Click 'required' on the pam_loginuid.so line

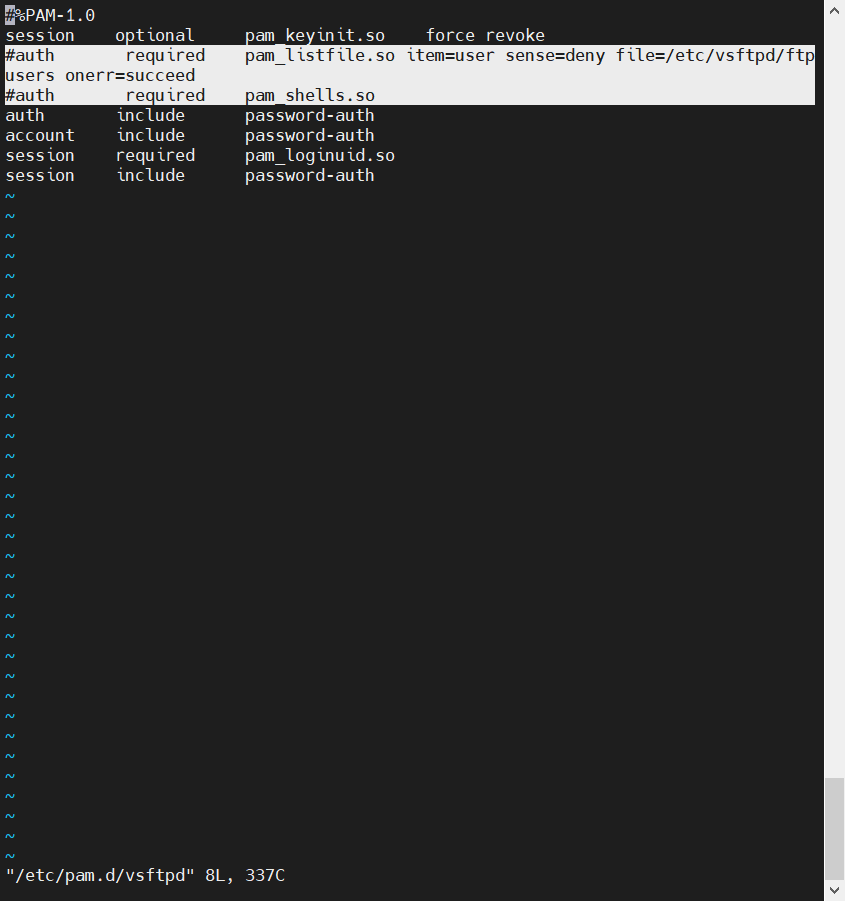pyautogui.click(x=155, y=156)
